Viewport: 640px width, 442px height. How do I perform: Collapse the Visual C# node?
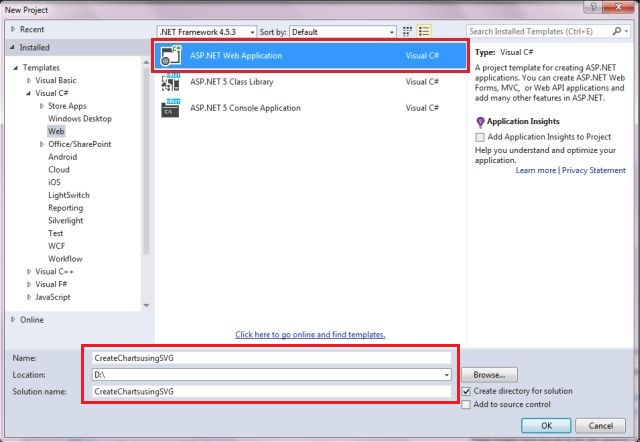(x=28, y=93)
